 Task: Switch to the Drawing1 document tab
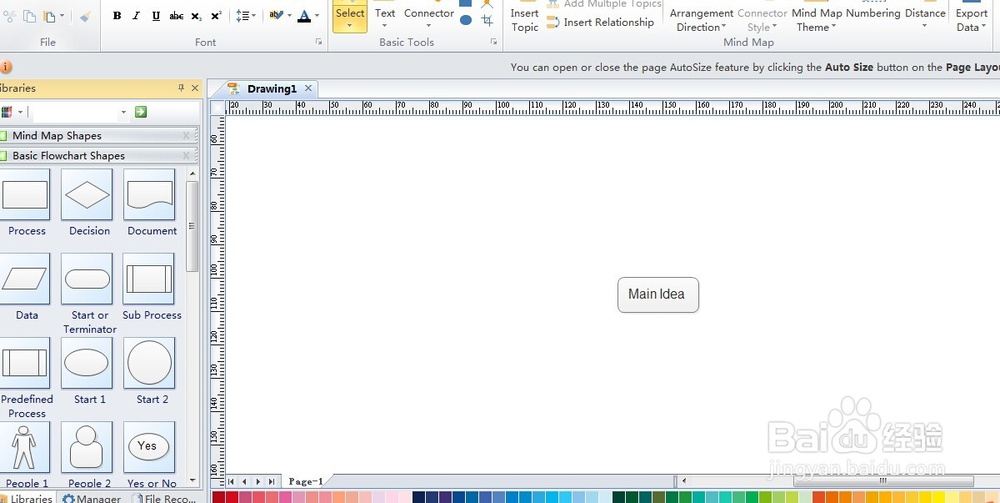pyautogui.click(x=272, y=89)
